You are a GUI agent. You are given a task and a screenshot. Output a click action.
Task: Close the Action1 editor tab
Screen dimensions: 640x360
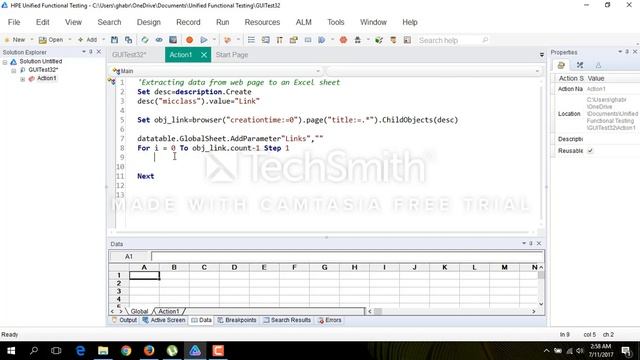(204, 55)
